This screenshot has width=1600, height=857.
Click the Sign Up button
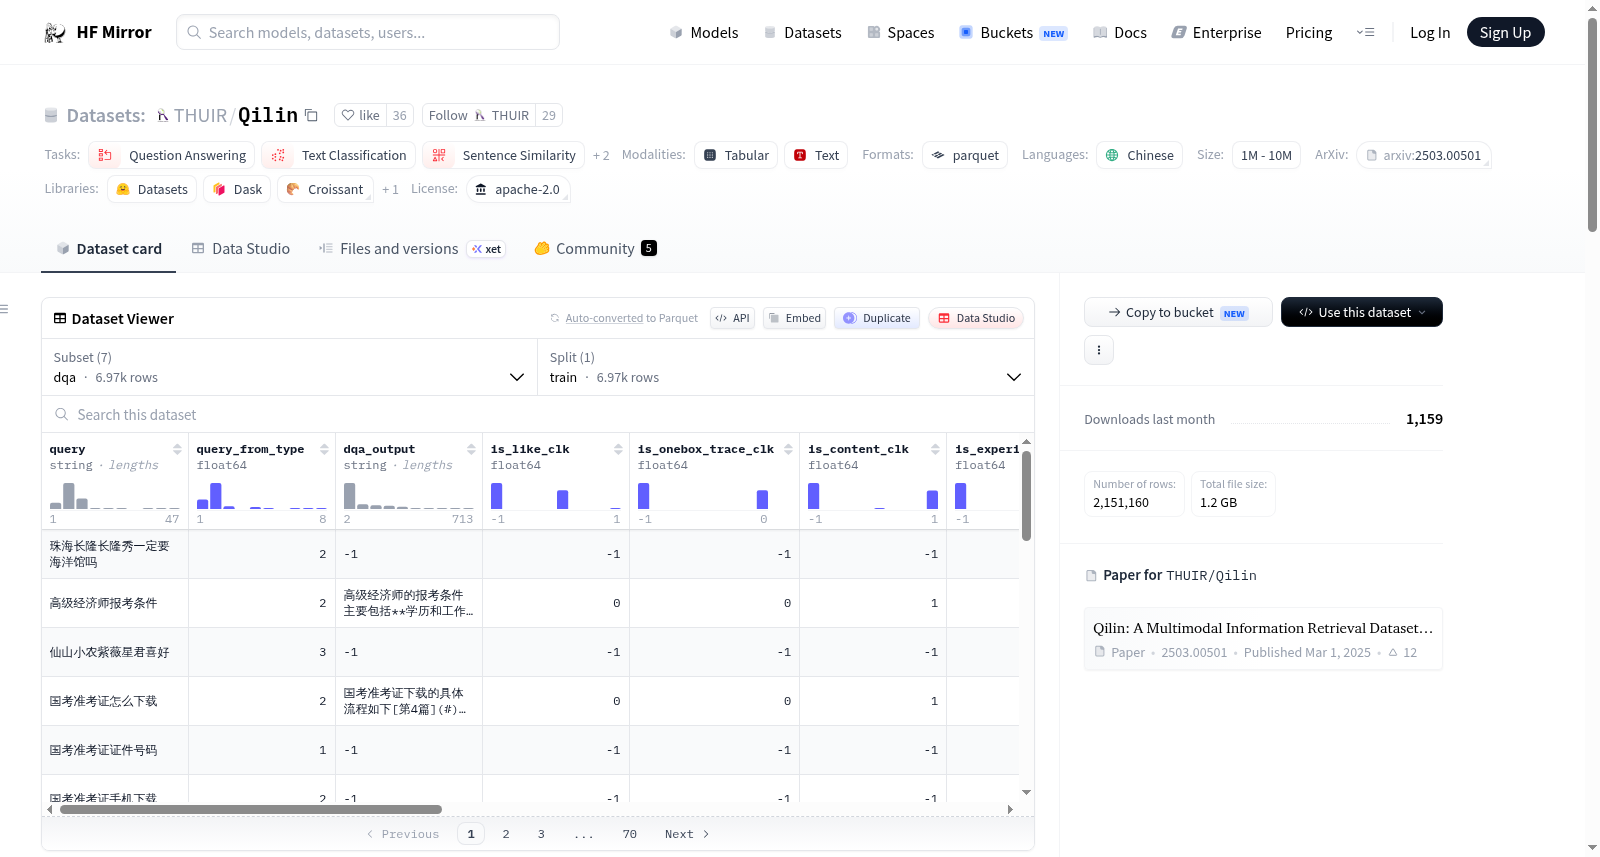(x=1506, y=32)
